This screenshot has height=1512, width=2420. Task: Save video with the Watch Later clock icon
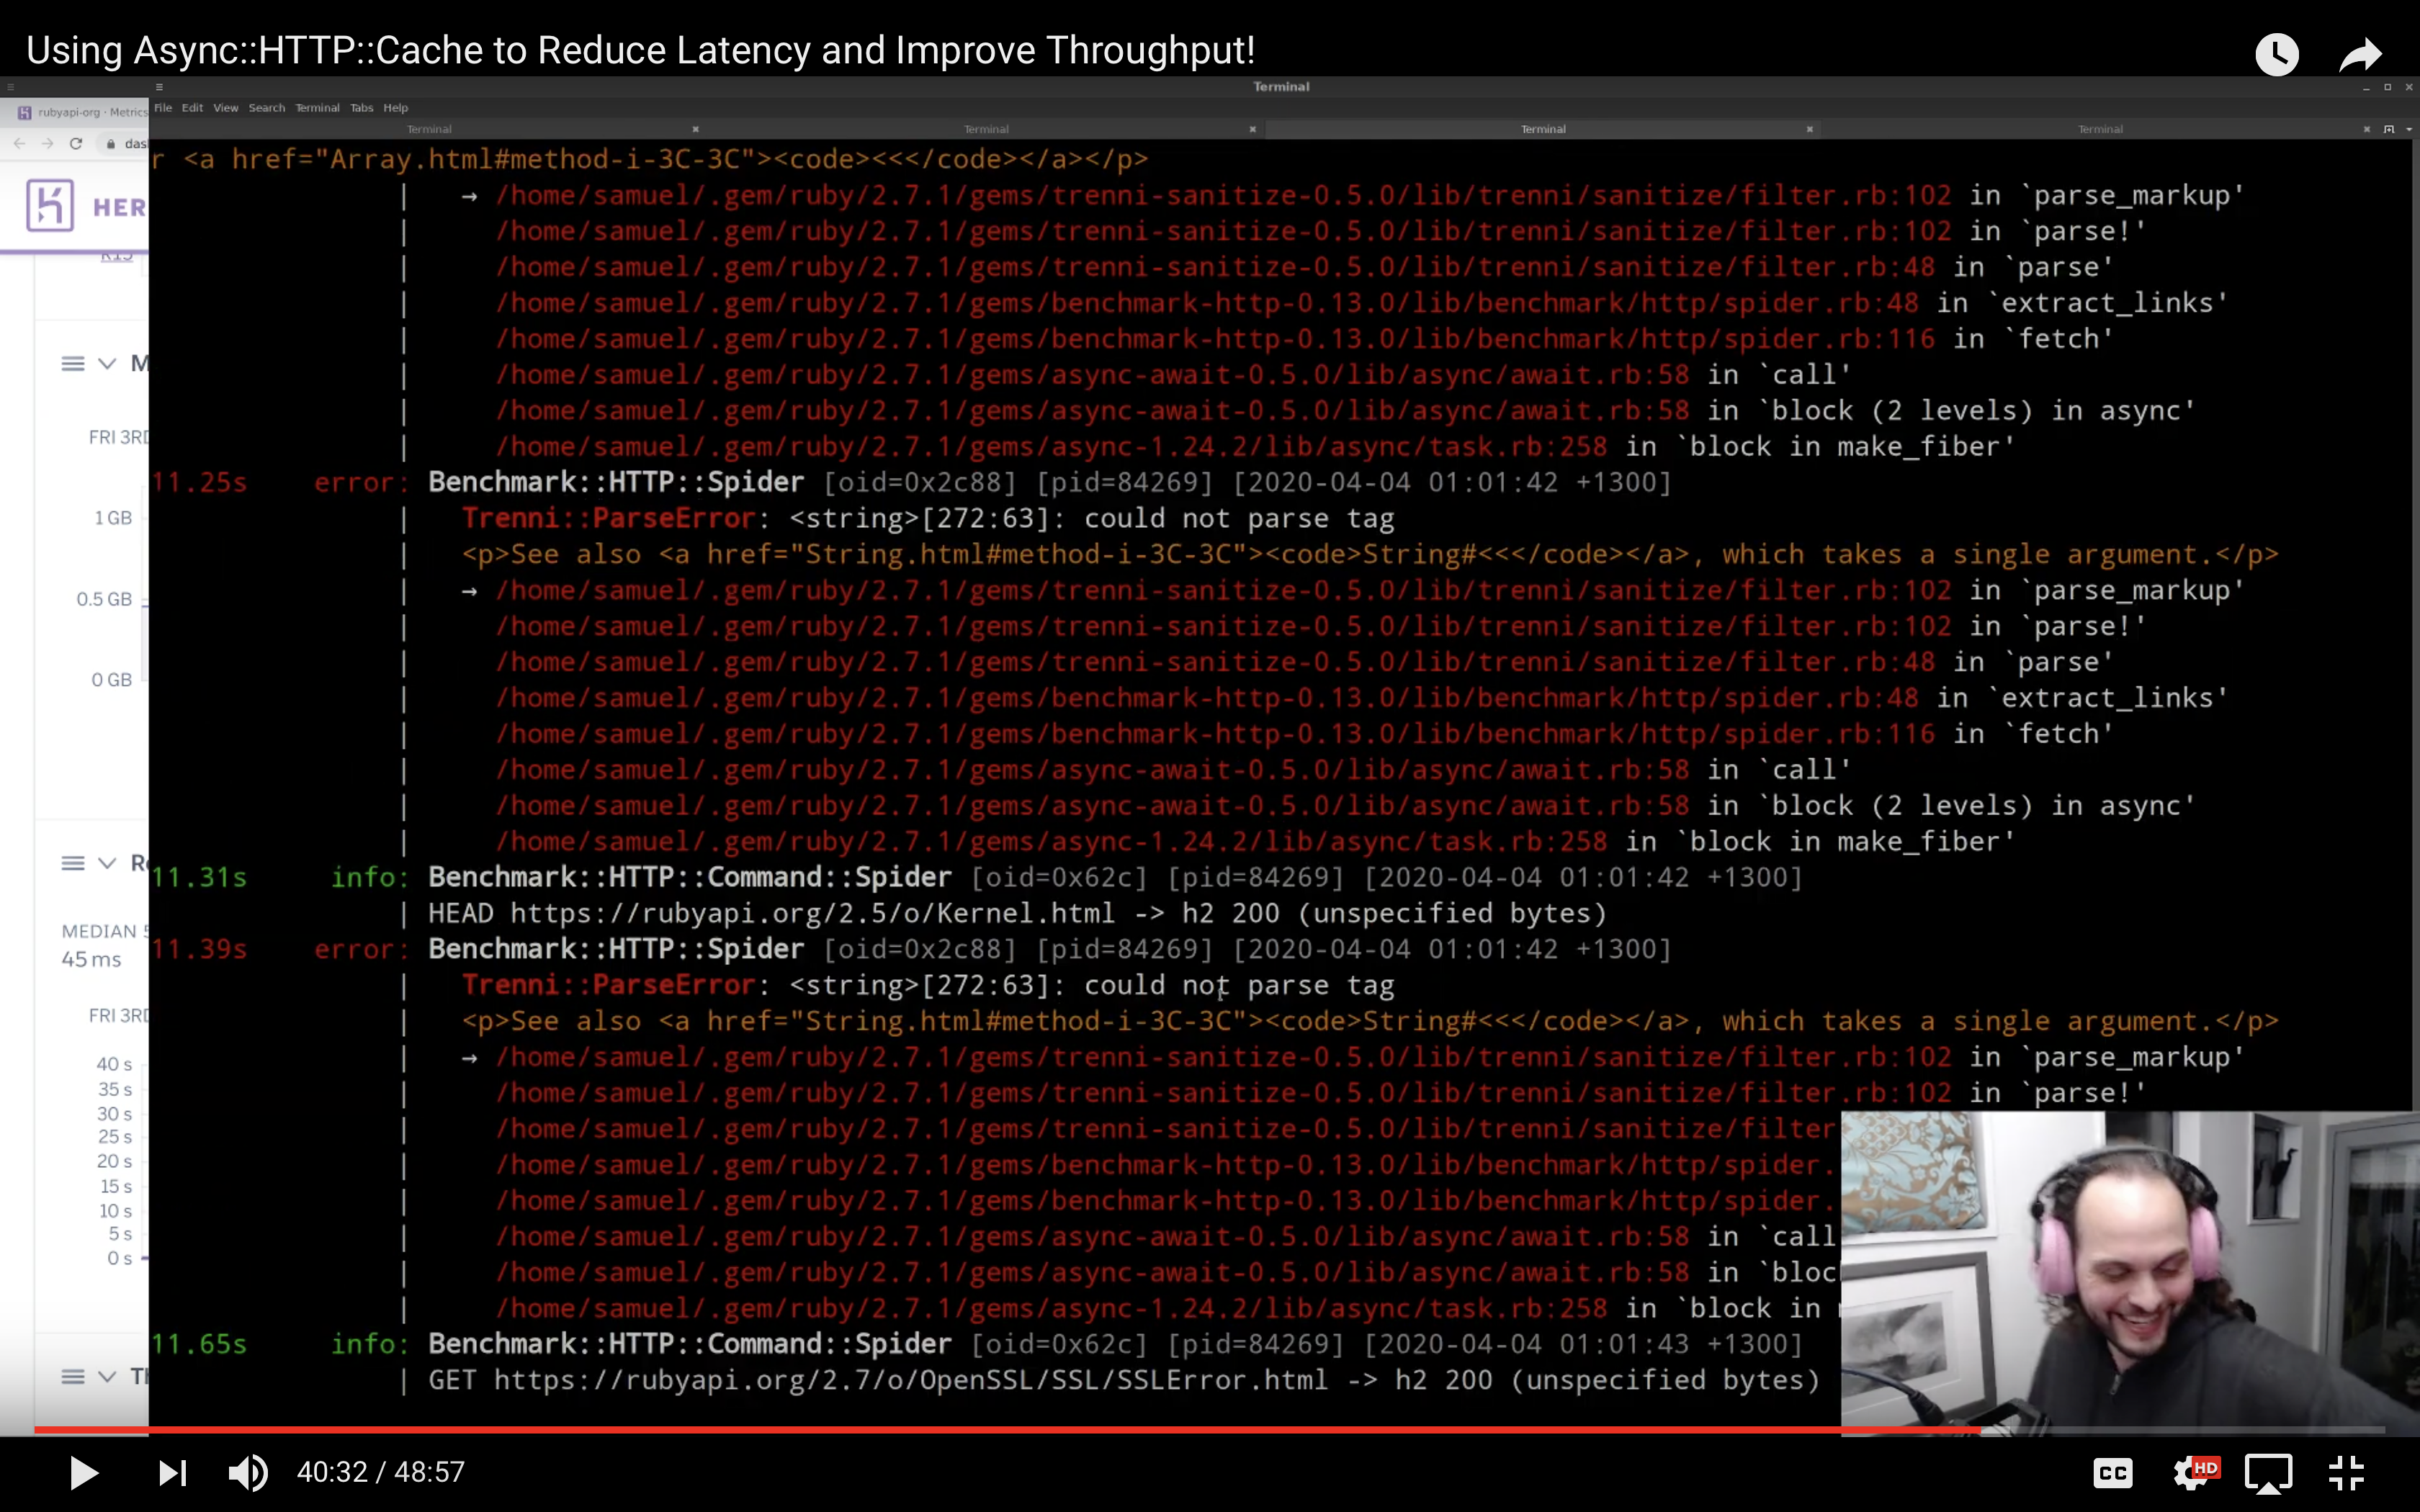pyautogui.click(x=2277, y=54)
